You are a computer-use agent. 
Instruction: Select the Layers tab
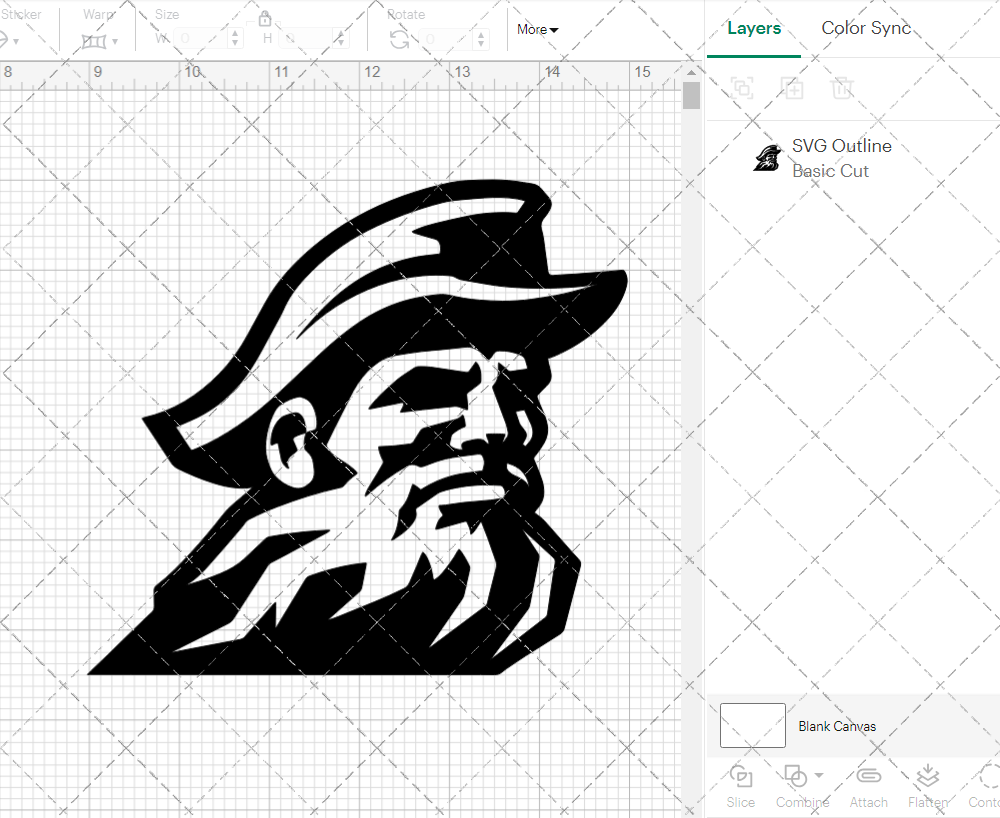[754, 28]
